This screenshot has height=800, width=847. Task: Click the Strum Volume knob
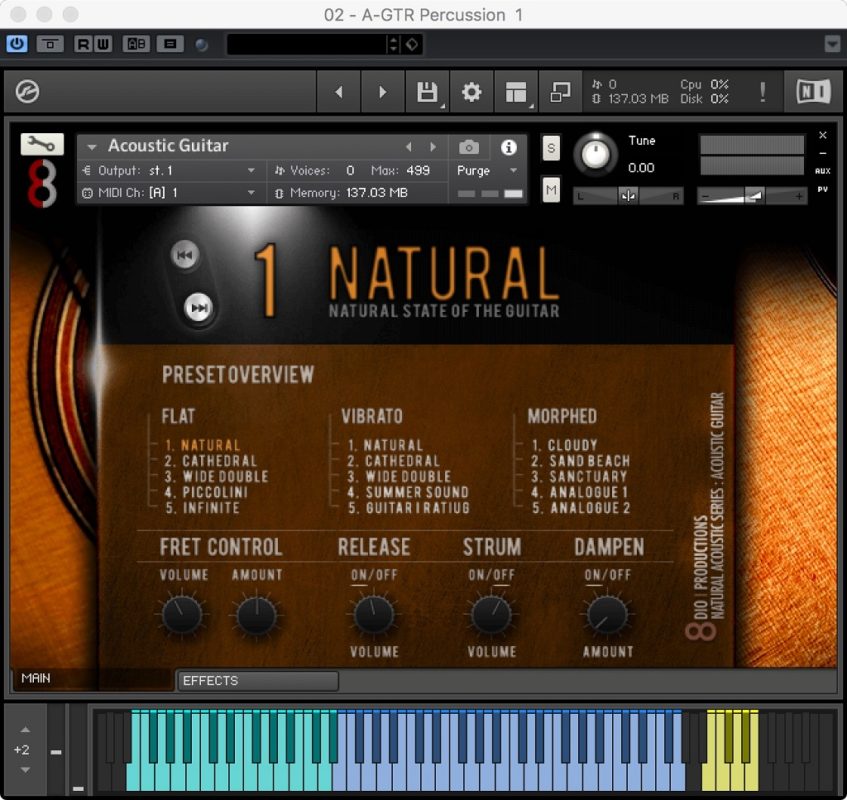click(x=492, y=615)
